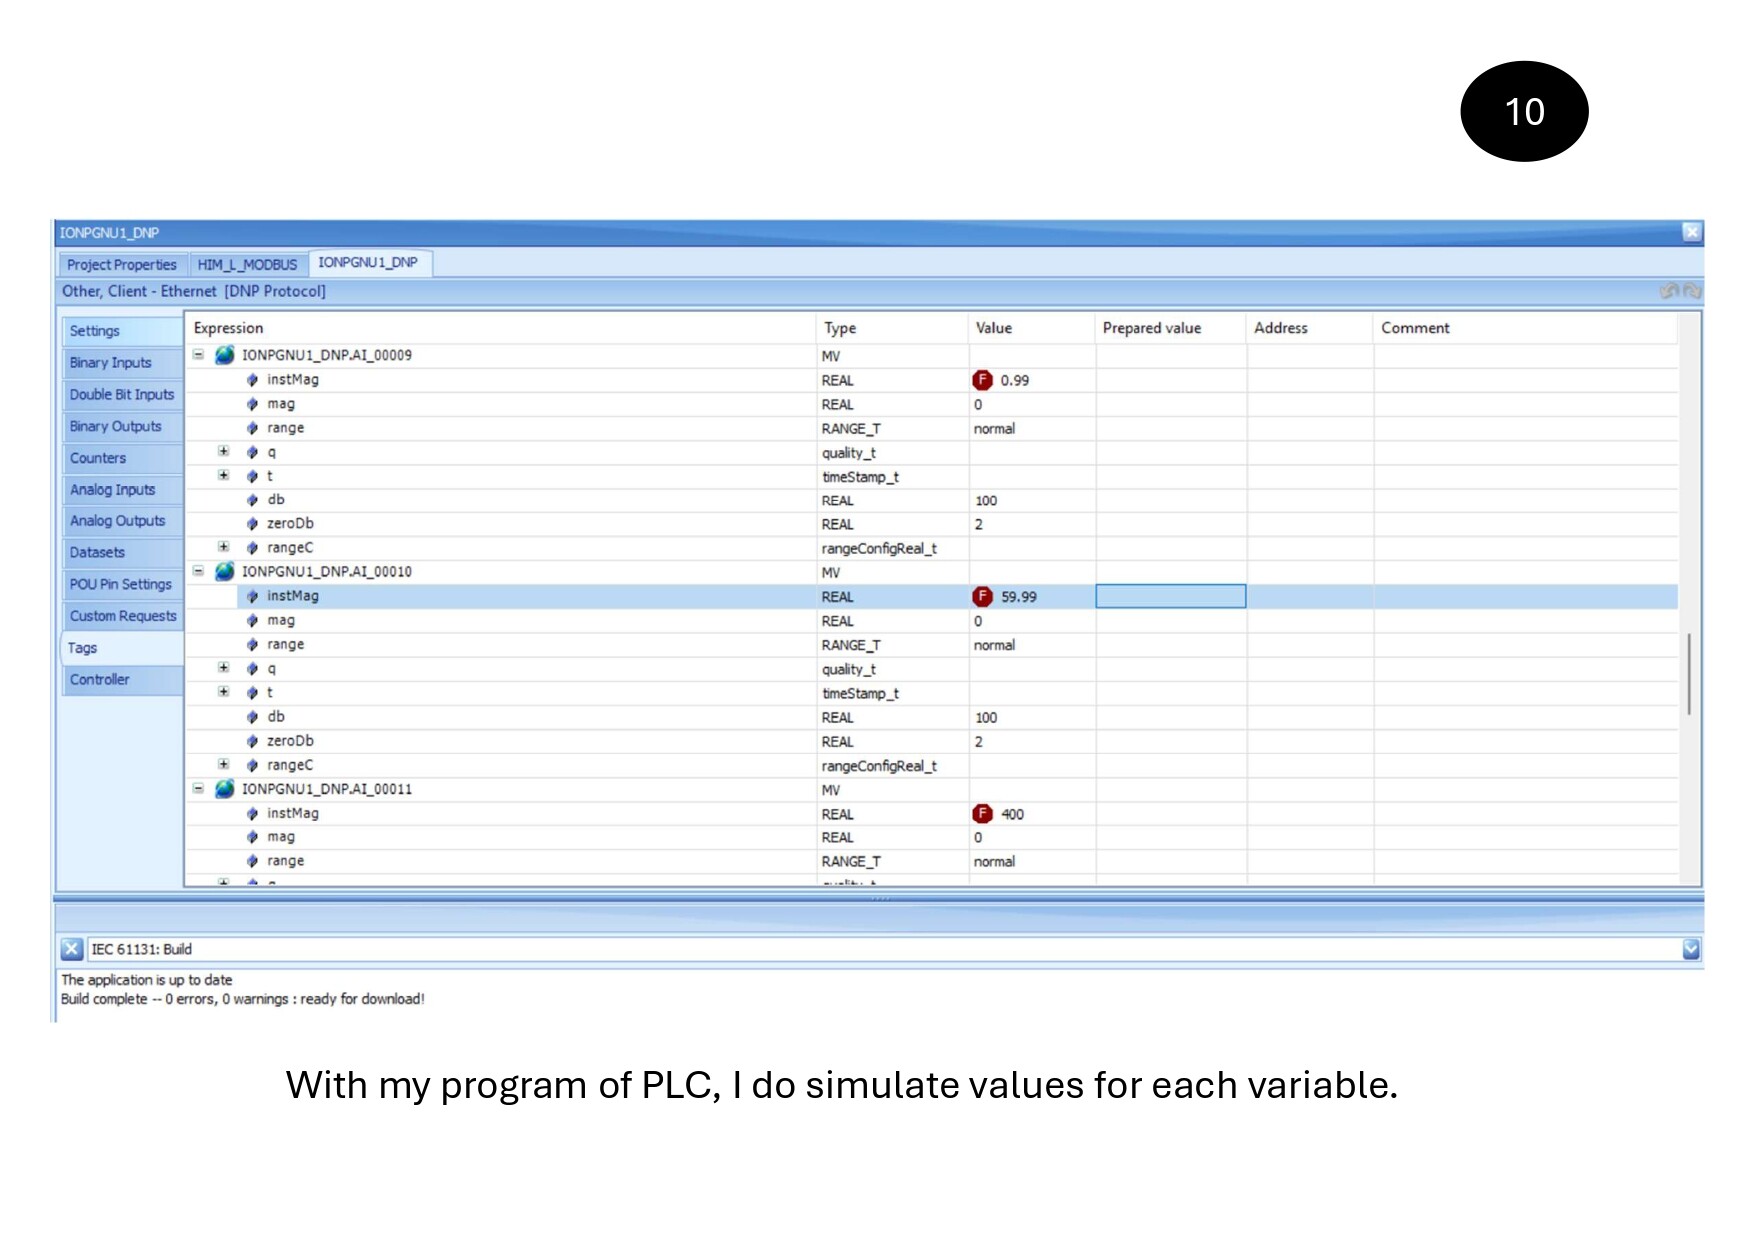
Task: Switch to the HIM_L_MODBUS tab
Action: pyautogui.click(x=247, y=265)
